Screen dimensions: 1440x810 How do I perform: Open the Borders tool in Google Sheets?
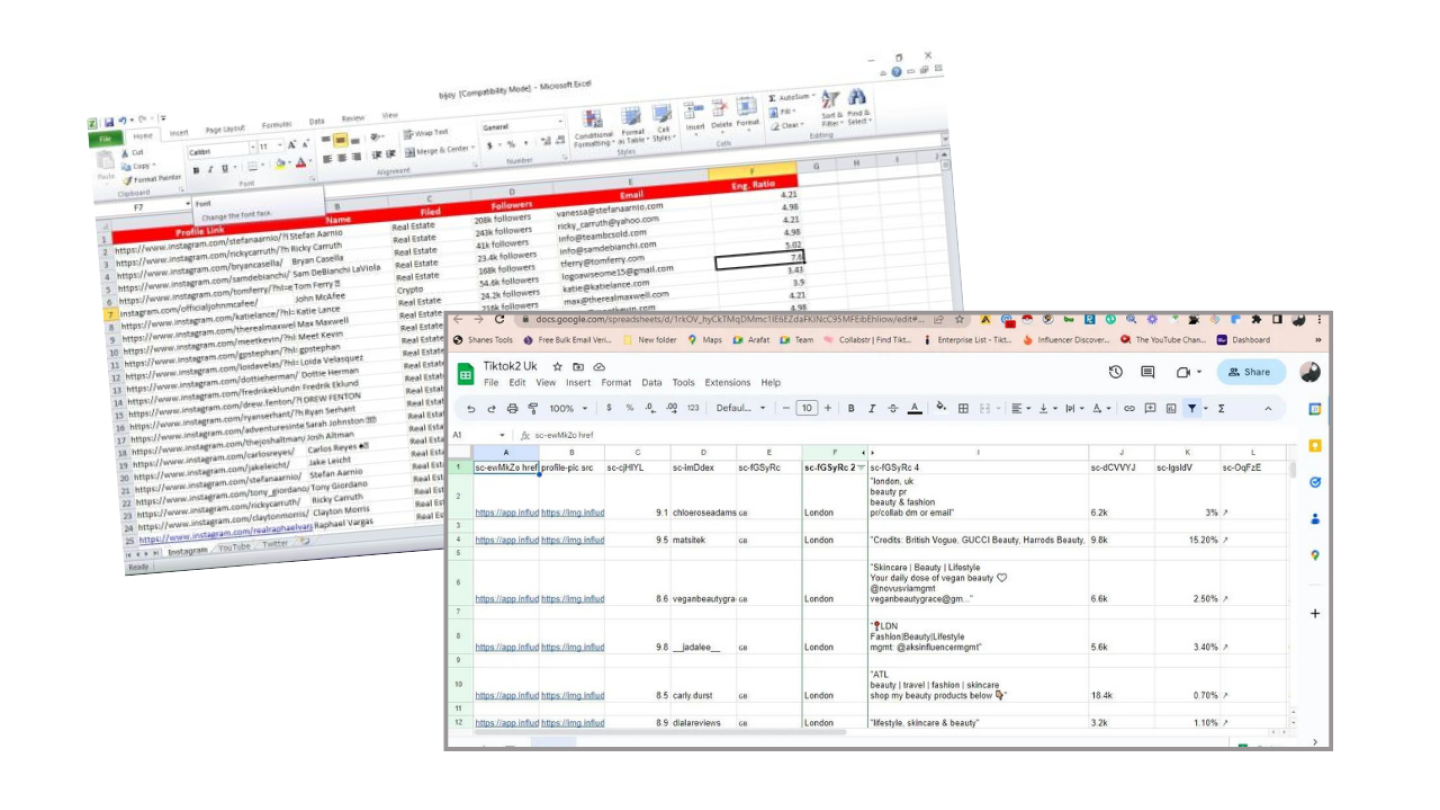click(963, 408)
